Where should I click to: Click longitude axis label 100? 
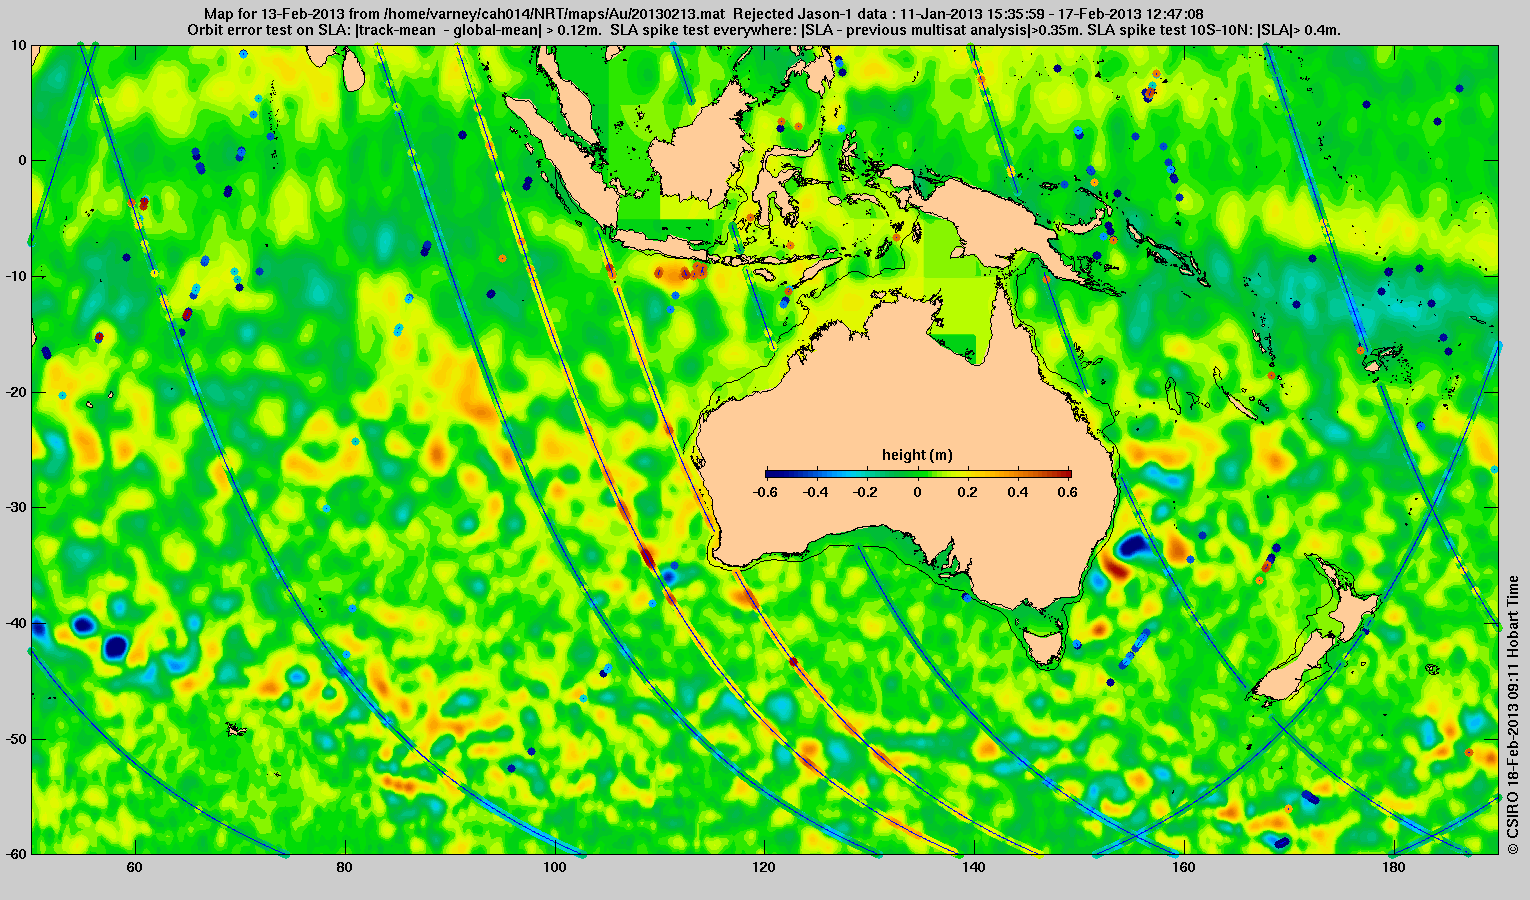coord(554,867)
